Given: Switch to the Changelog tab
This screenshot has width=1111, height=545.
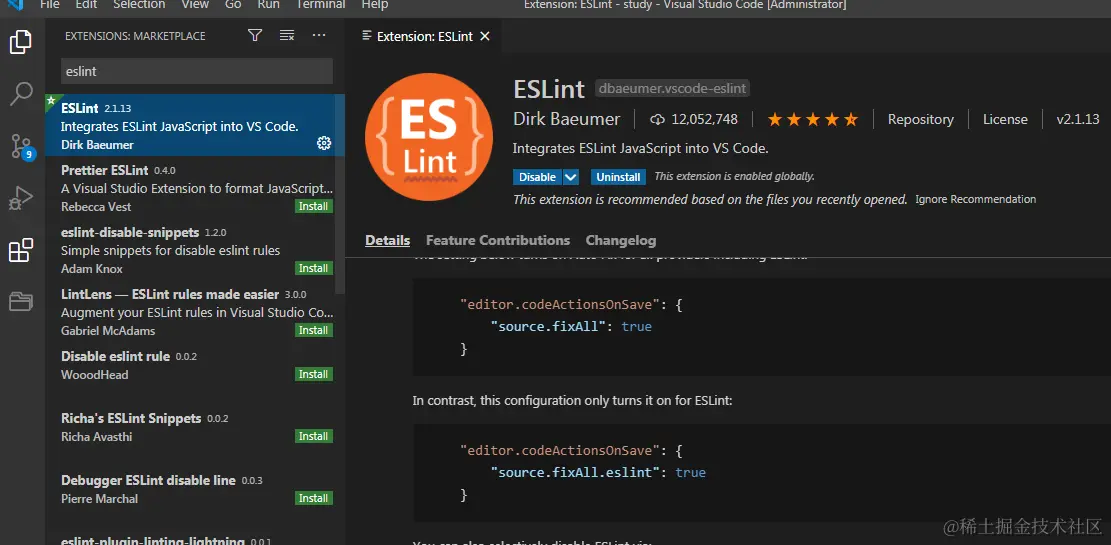Looking at the screenshot, I should (621, 240).
